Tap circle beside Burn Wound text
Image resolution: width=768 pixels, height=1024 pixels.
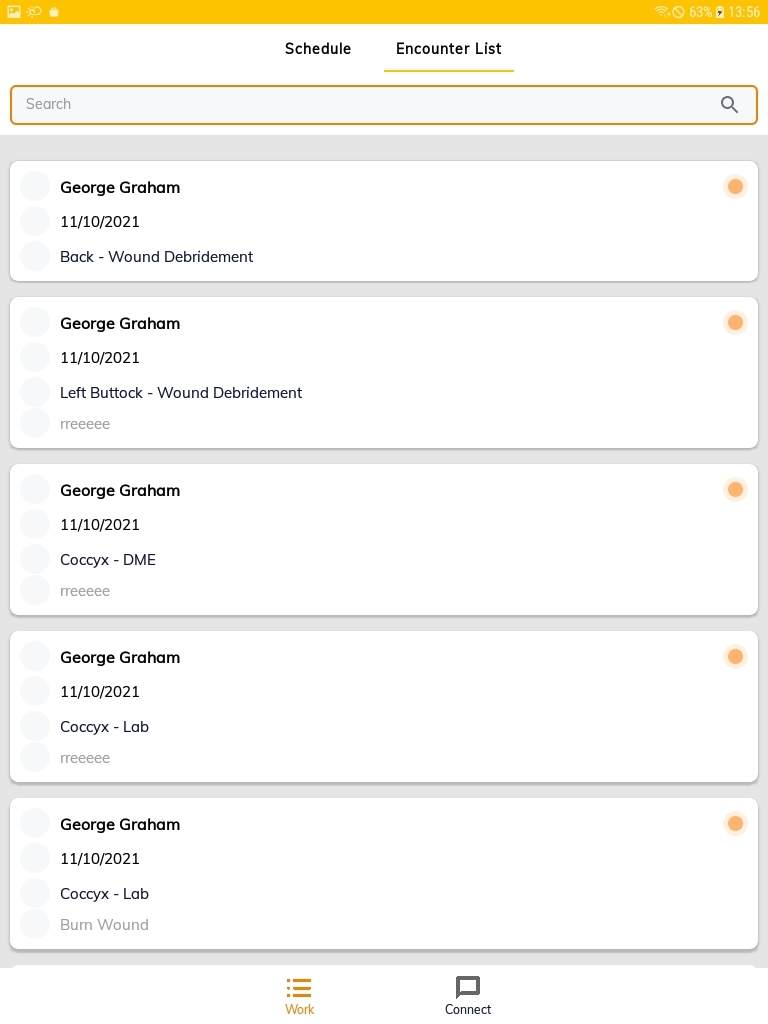pyautogui.click(x=35, y=924)
